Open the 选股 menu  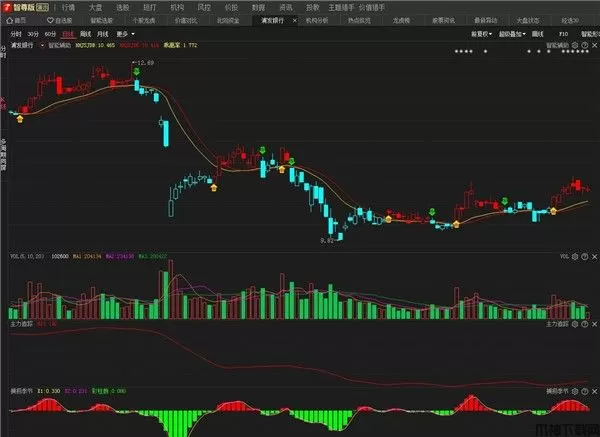point(122,7)
